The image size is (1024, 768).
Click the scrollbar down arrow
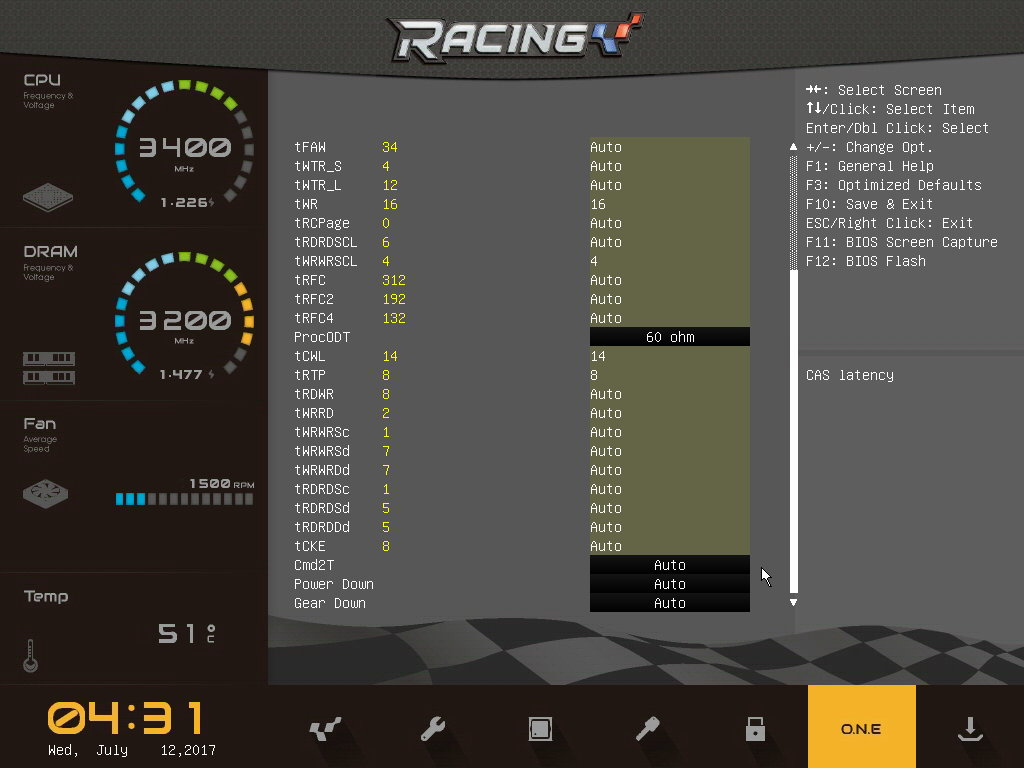click(794, 602)
